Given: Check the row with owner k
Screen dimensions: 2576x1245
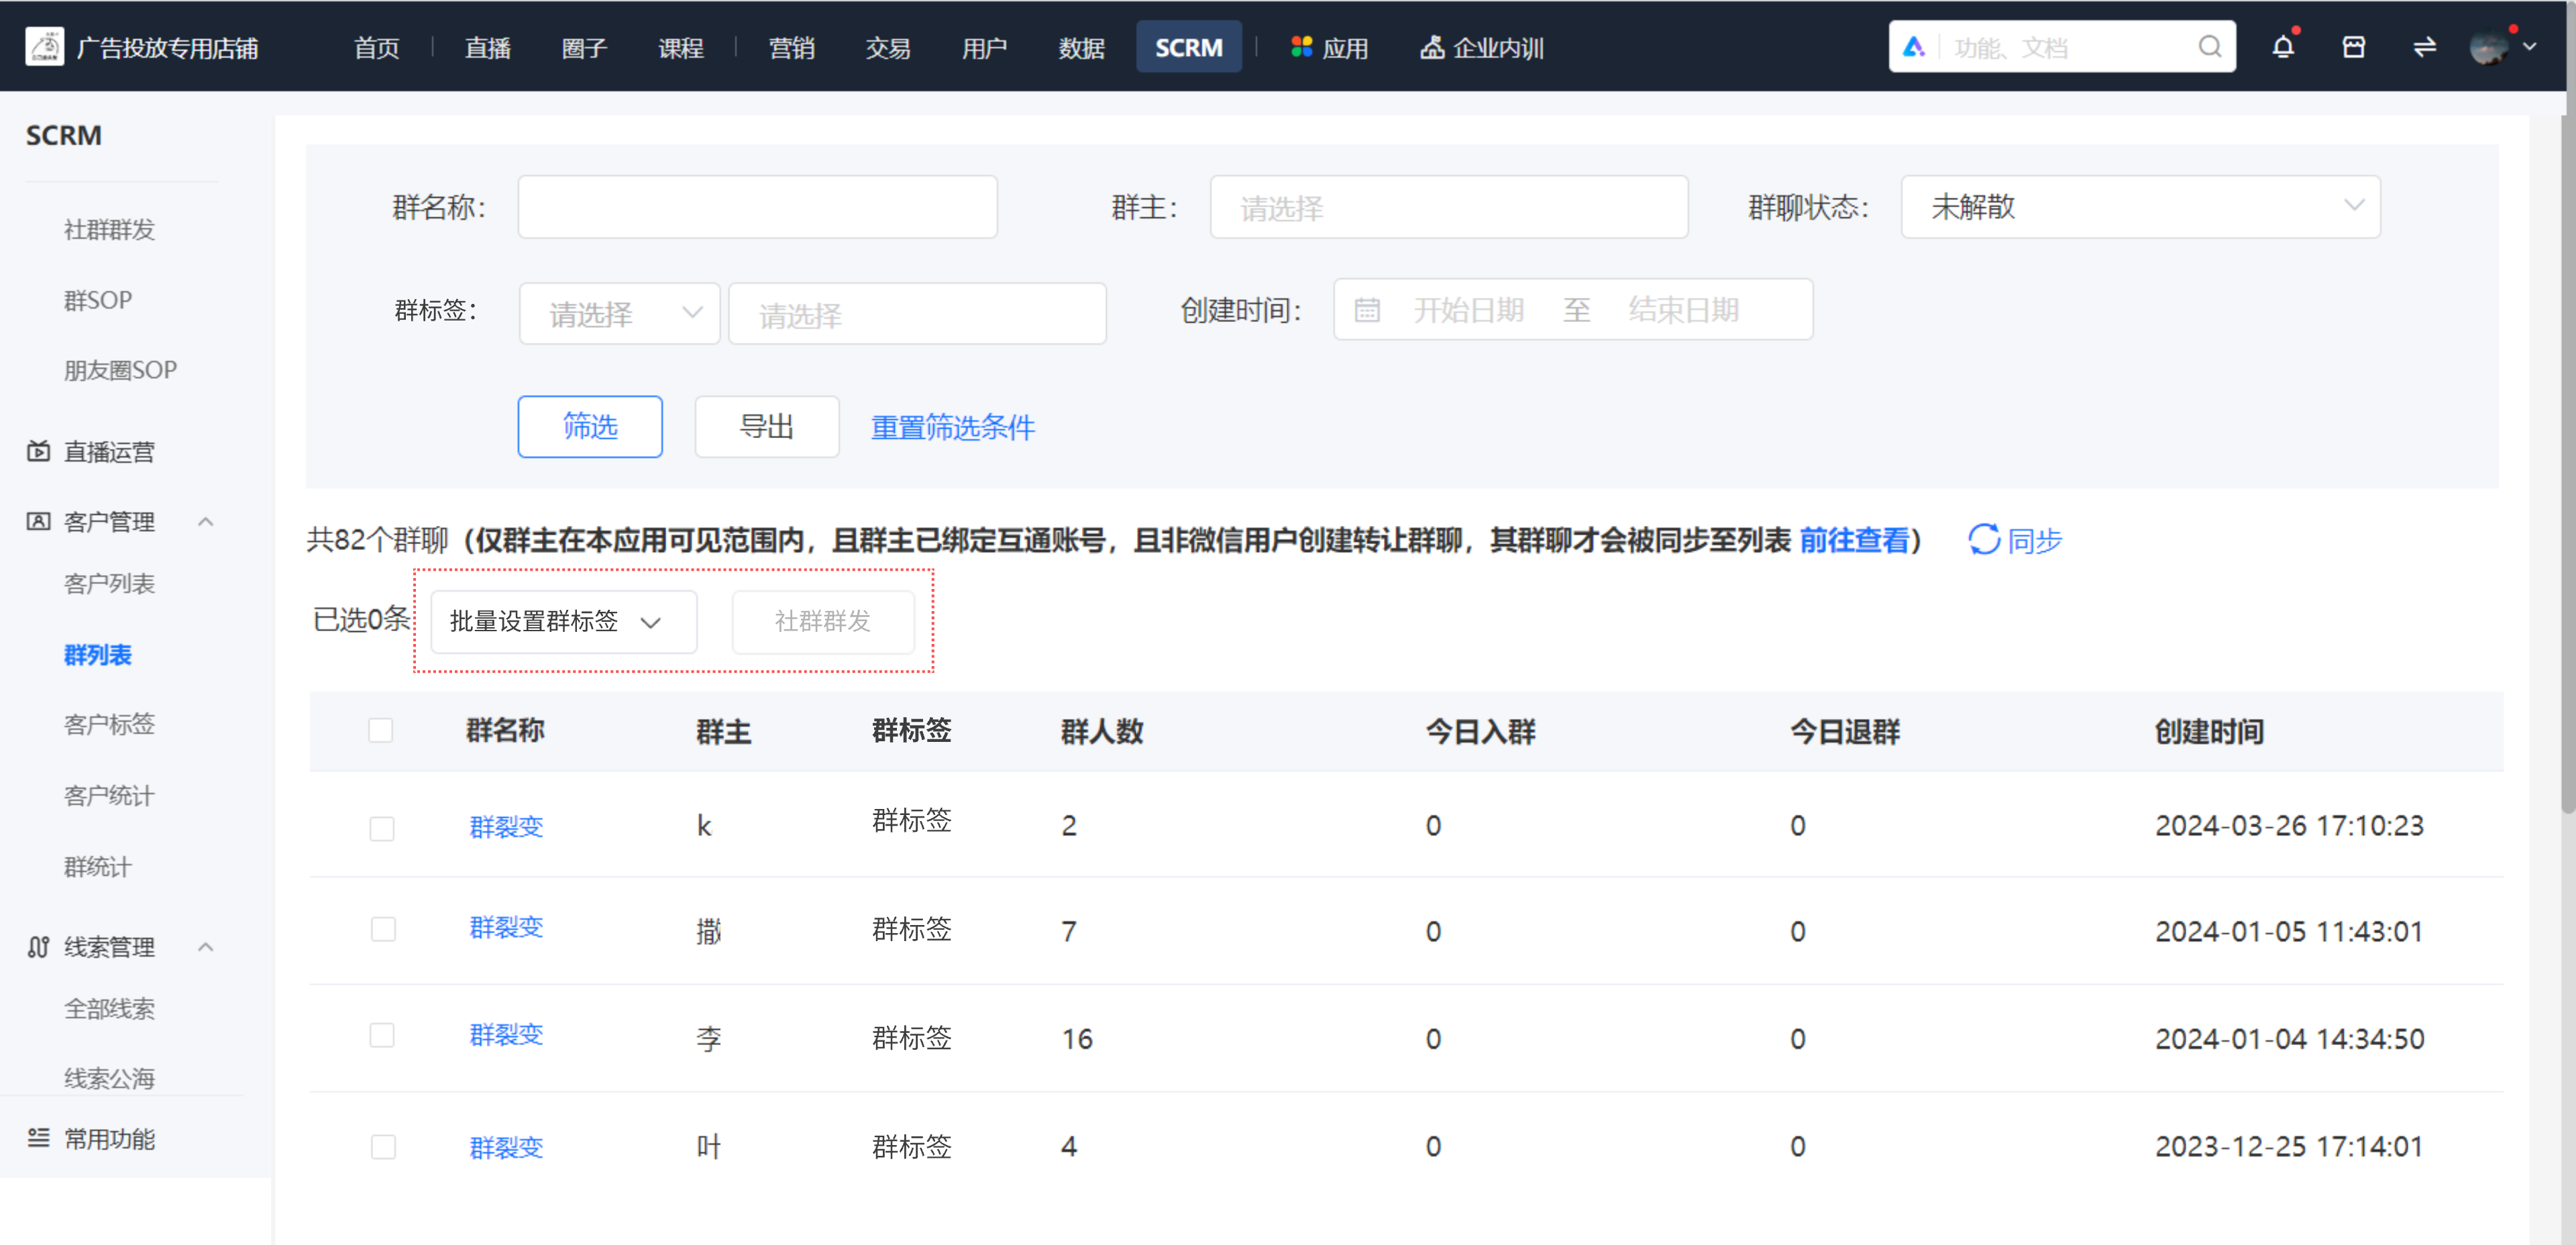Looking at the screenshot, I should [381, 828].
